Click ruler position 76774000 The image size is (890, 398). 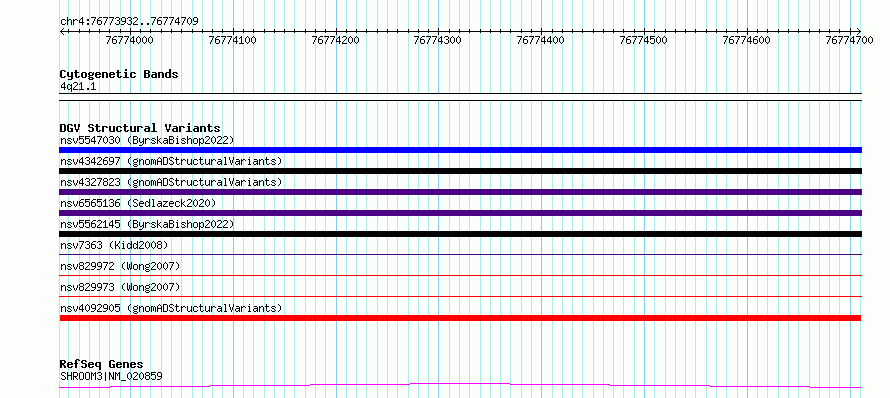pyautogui.click(x=130, y=40)
